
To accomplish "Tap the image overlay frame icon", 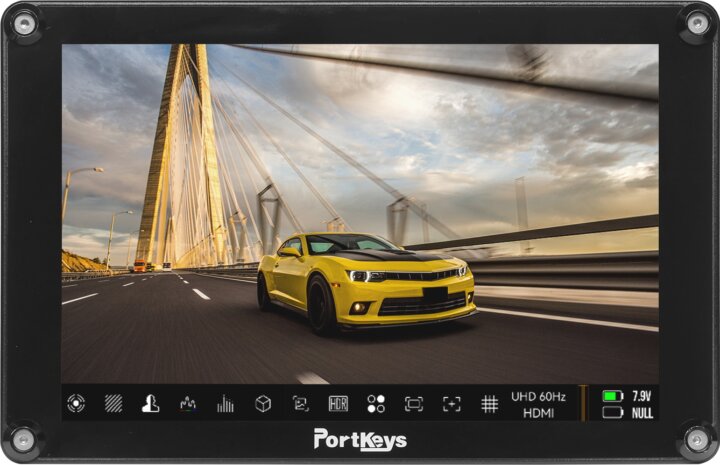I will pos(301,404).
